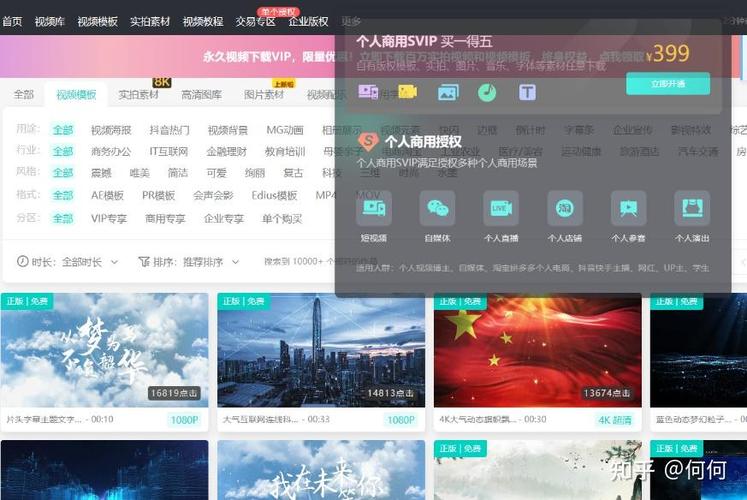Filter by IT互联网 industry
747x500 pixels.
tap(169, 151)
